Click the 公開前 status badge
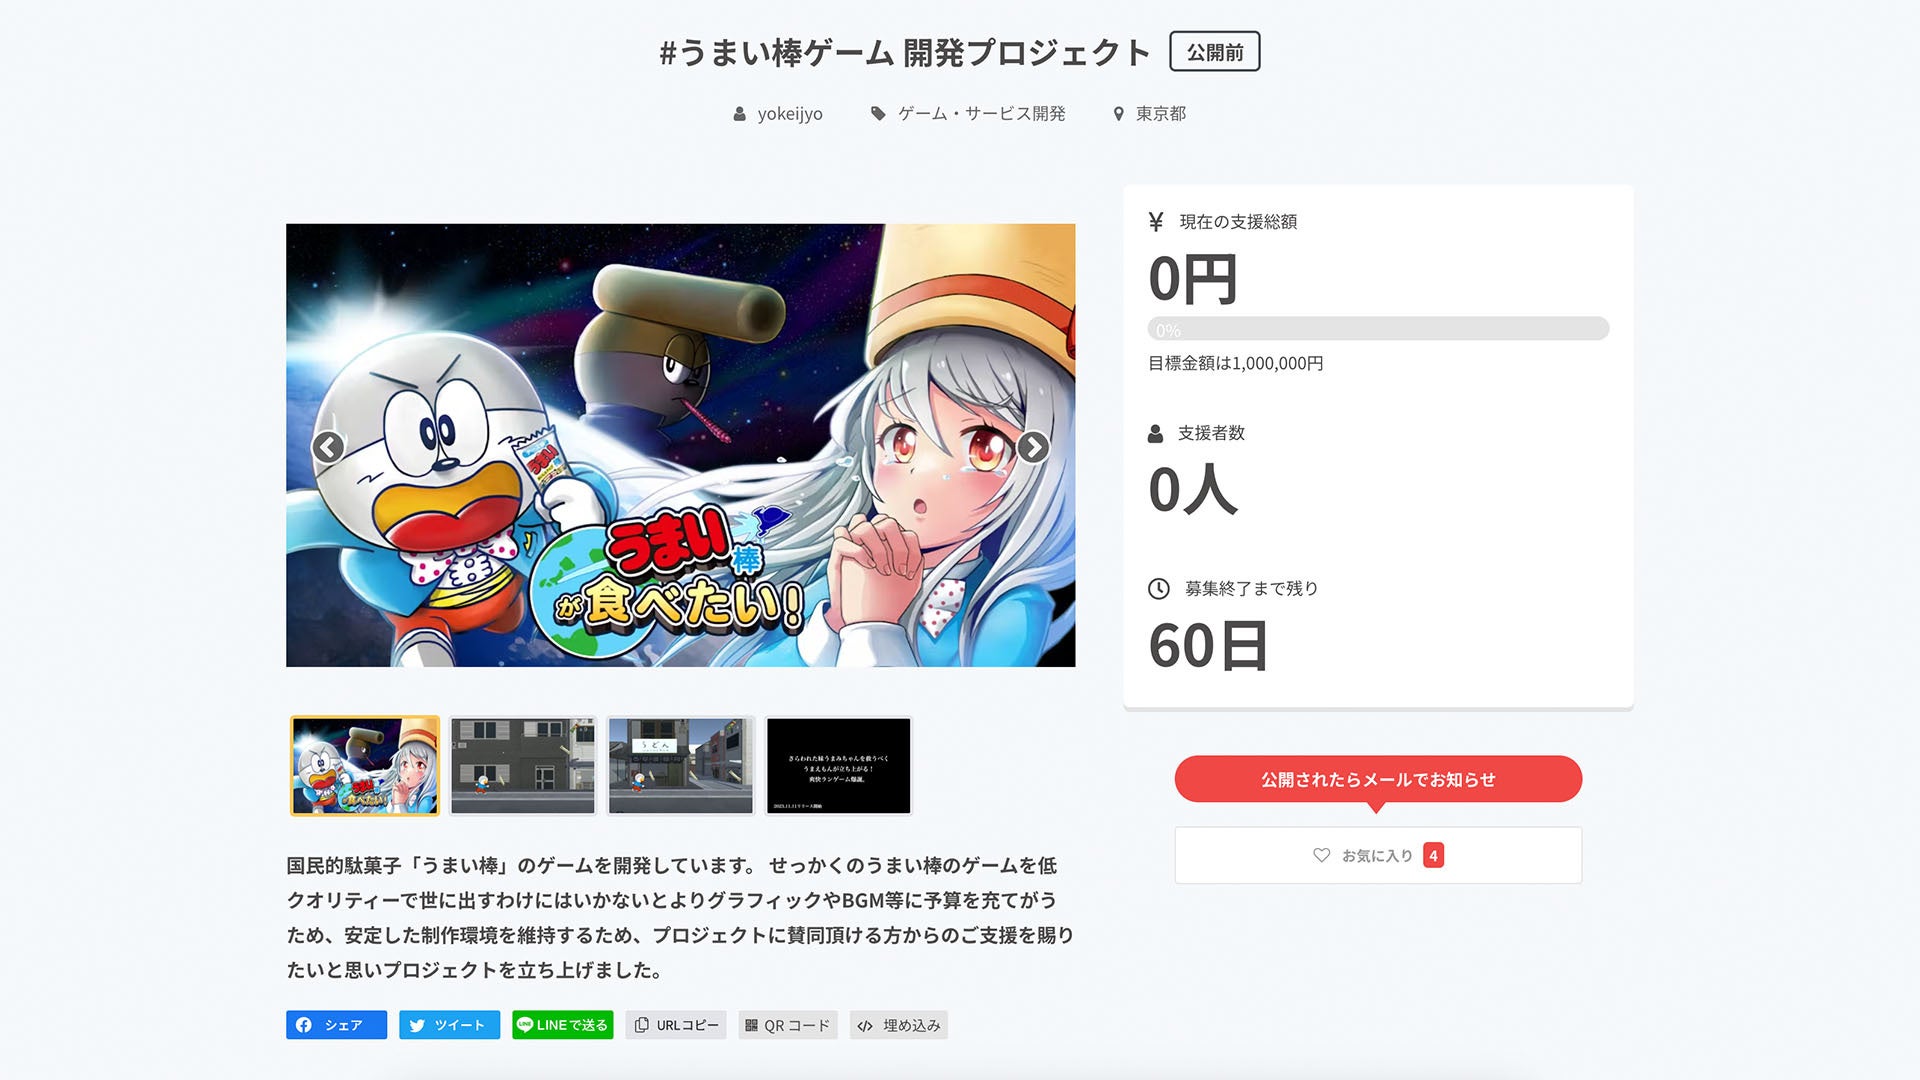 [1215, 52]
